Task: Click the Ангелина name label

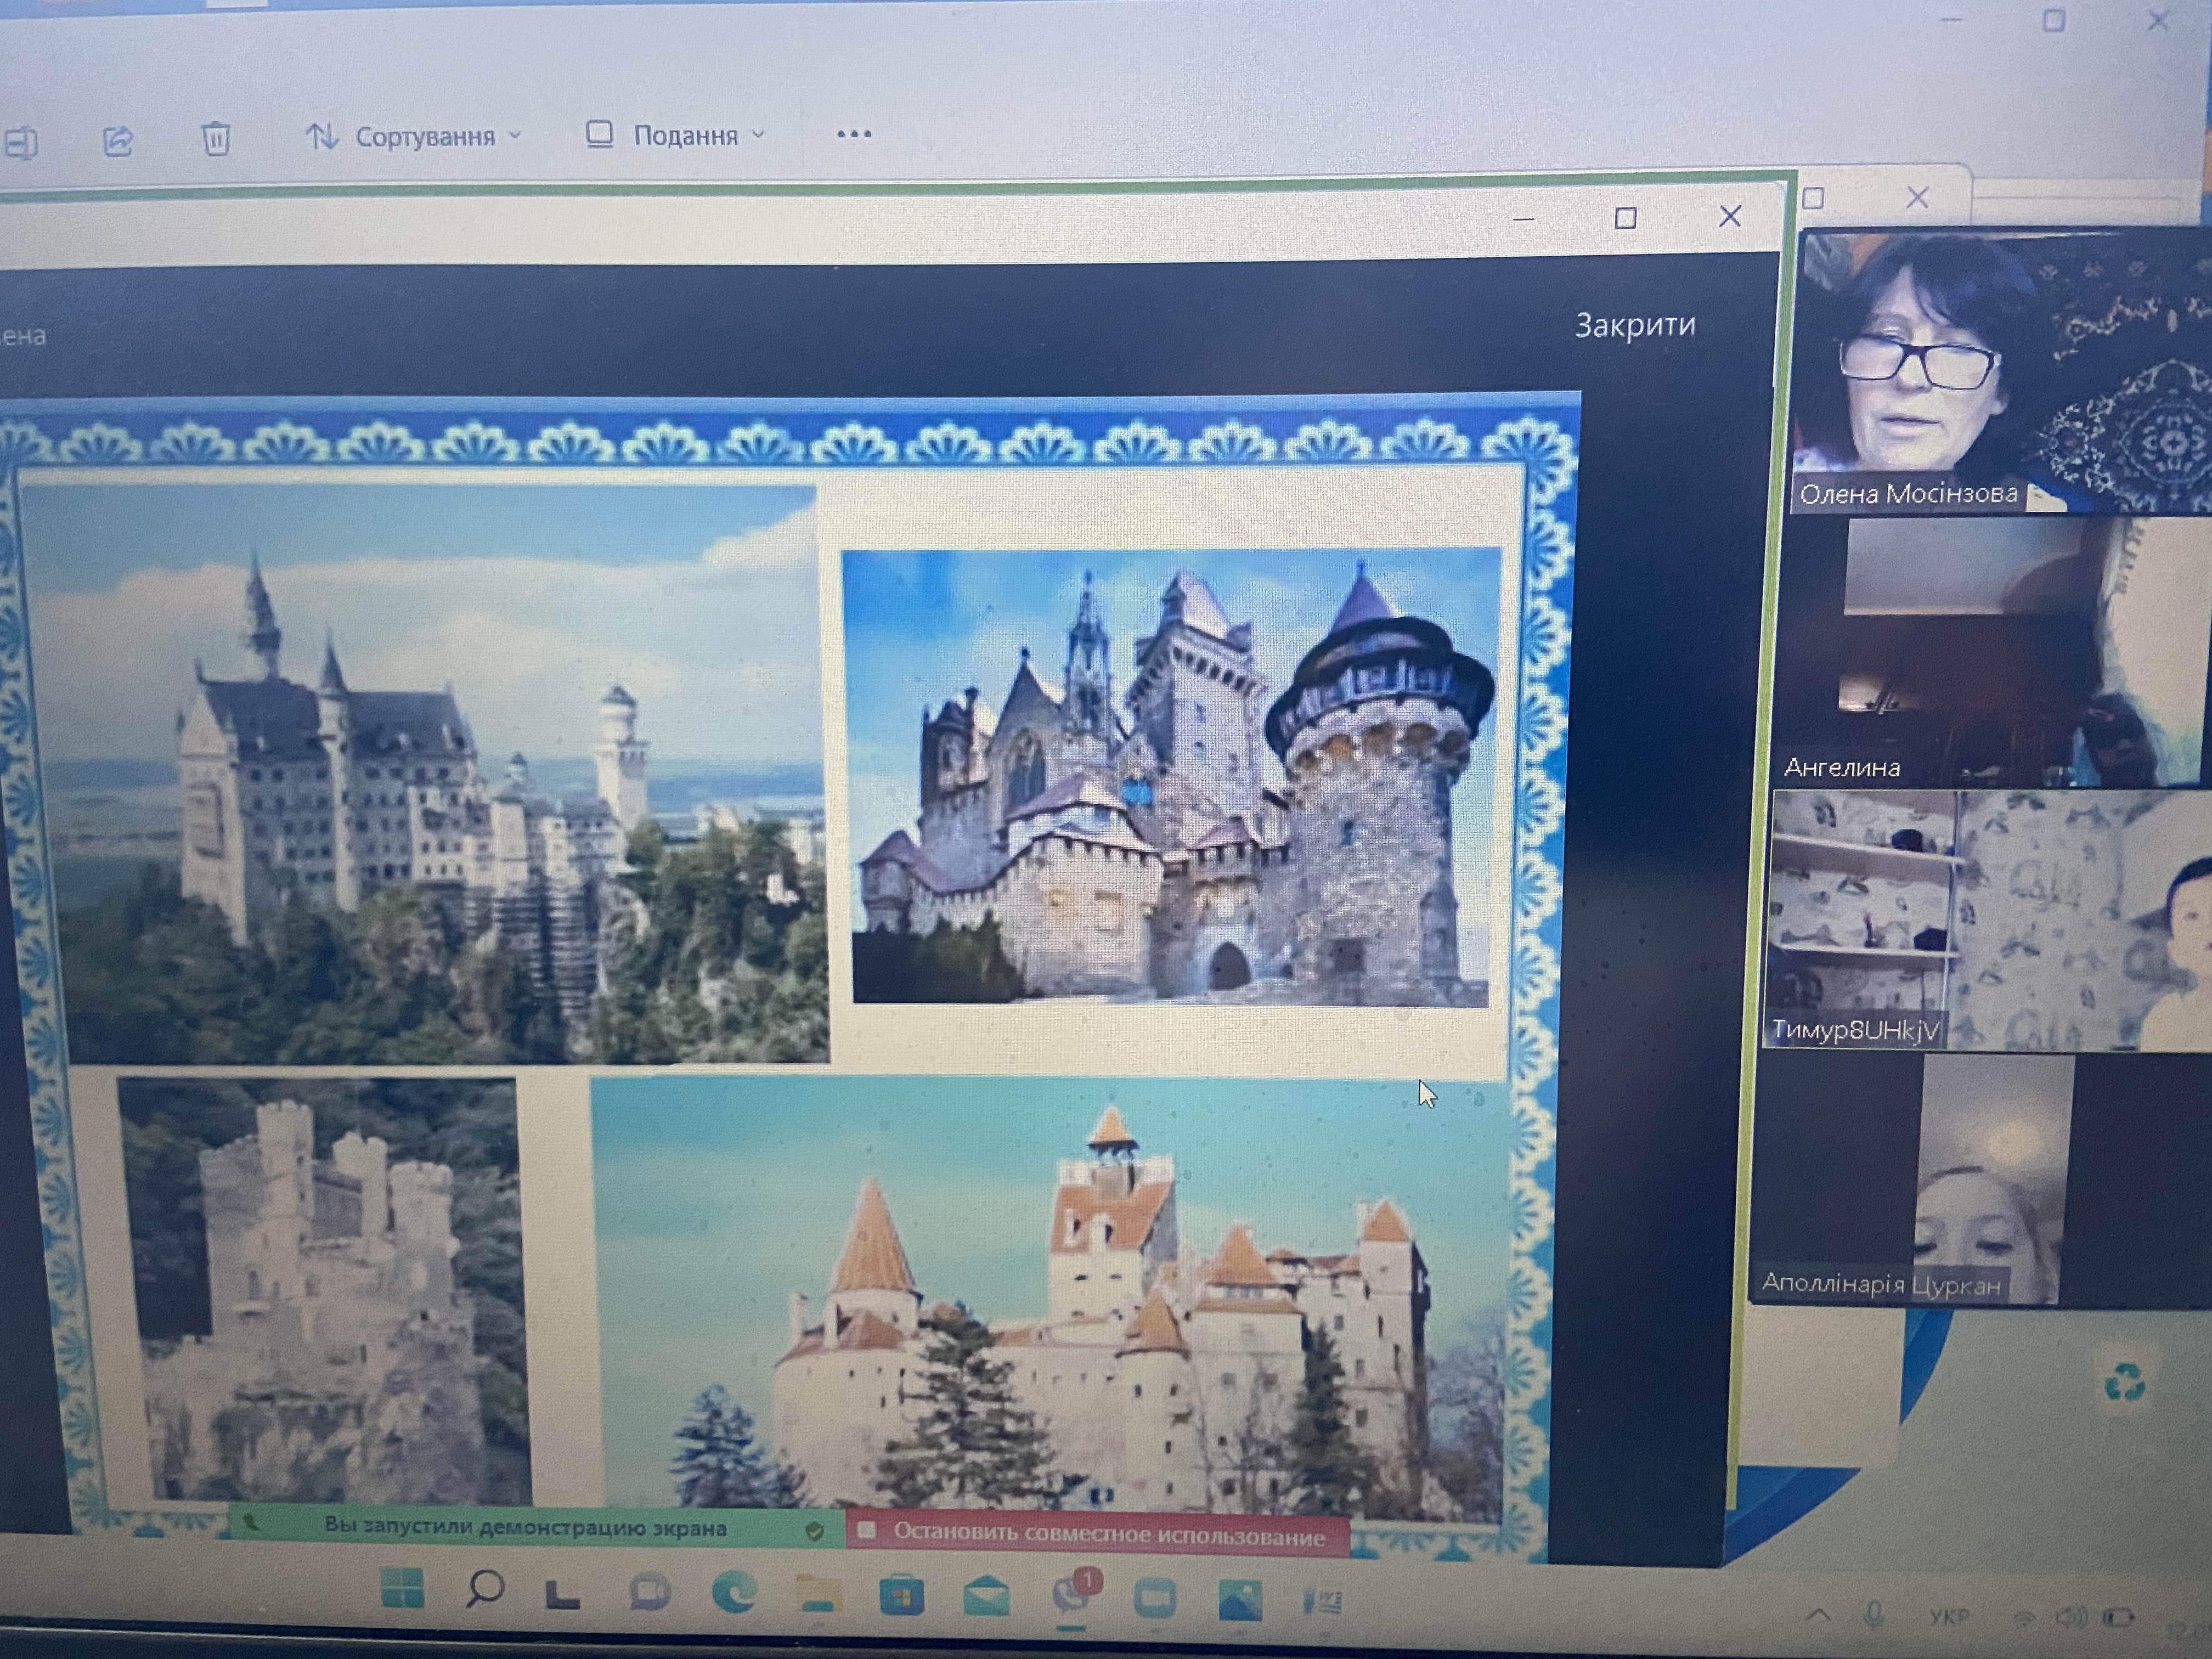Action: 1842,768
